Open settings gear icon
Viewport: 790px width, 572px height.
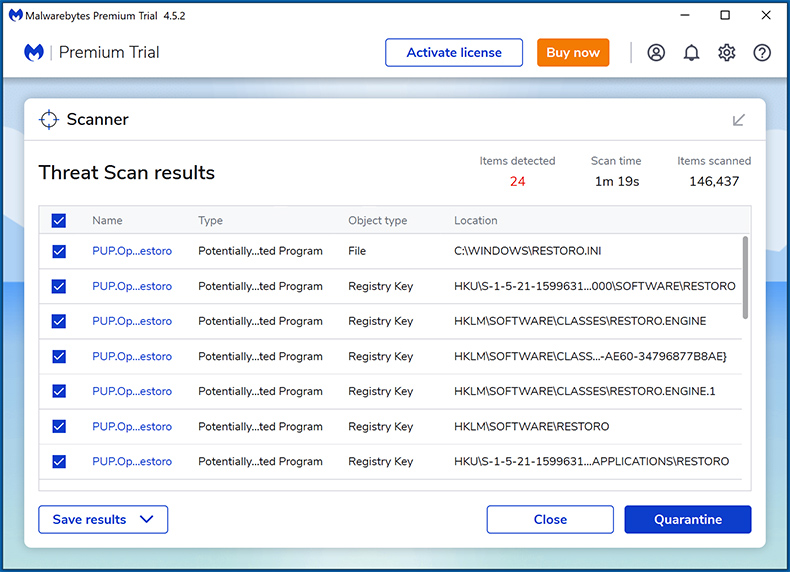pyautogui.click(x=727, y=52)
